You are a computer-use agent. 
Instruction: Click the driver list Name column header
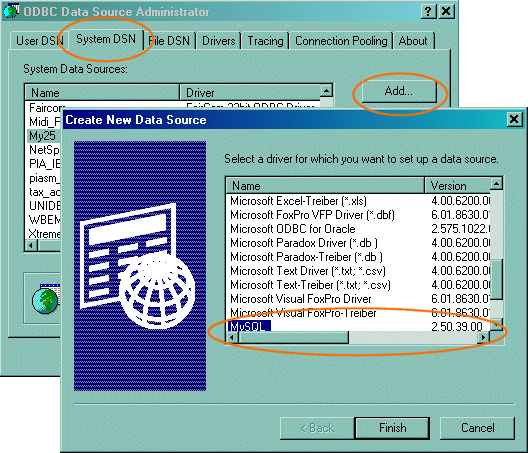point(325,186)
